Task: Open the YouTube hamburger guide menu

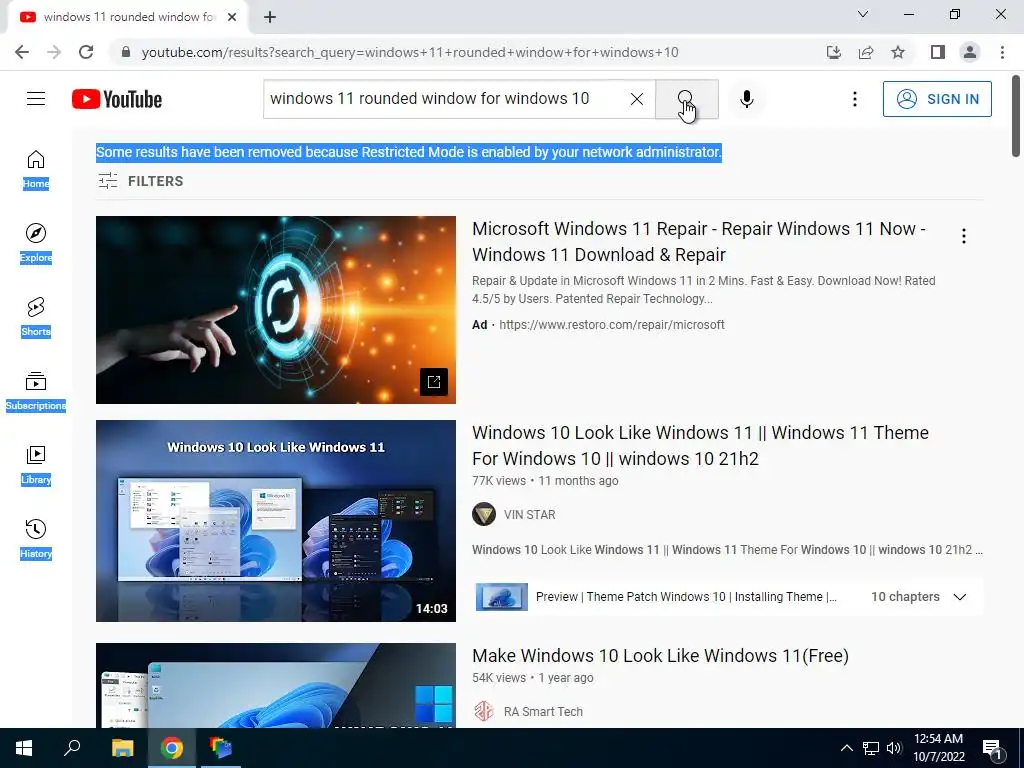Action: click(36, 99)
